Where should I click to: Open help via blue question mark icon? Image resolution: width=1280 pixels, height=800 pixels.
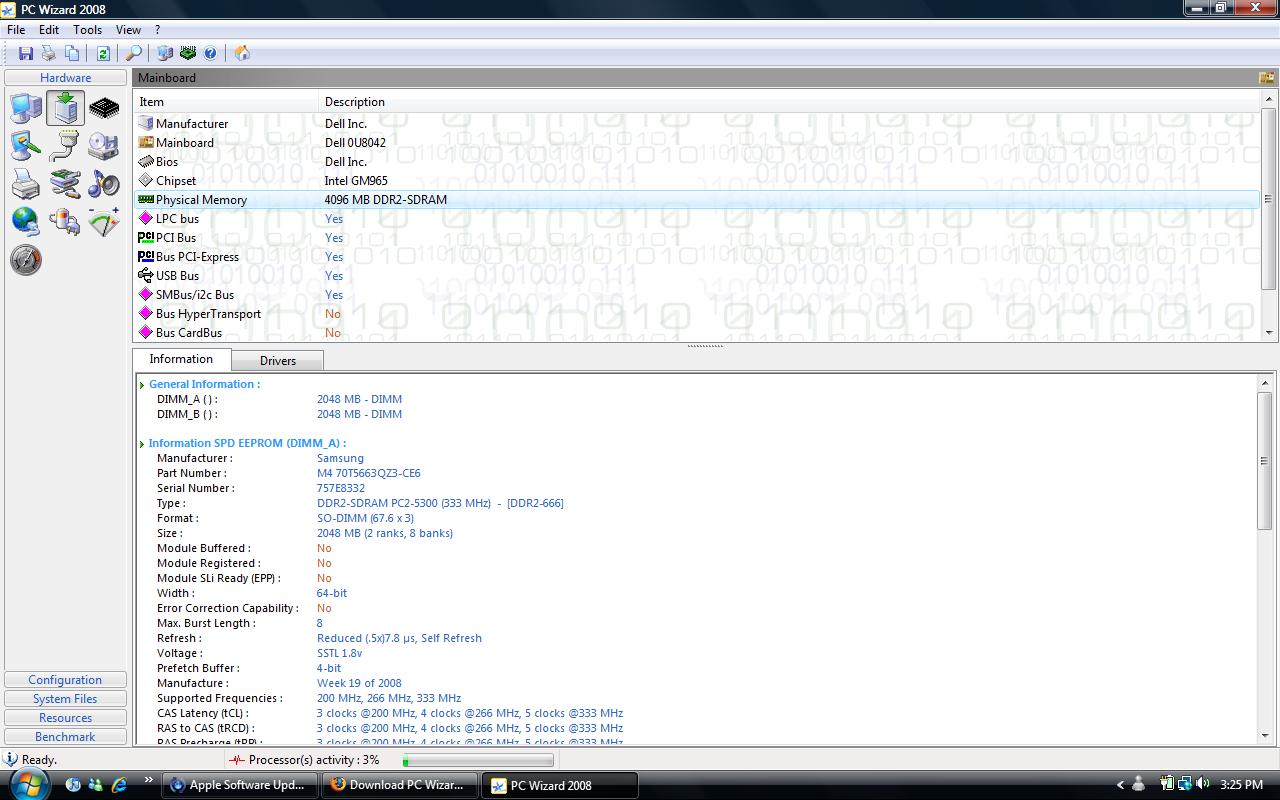tap(211, 53)
